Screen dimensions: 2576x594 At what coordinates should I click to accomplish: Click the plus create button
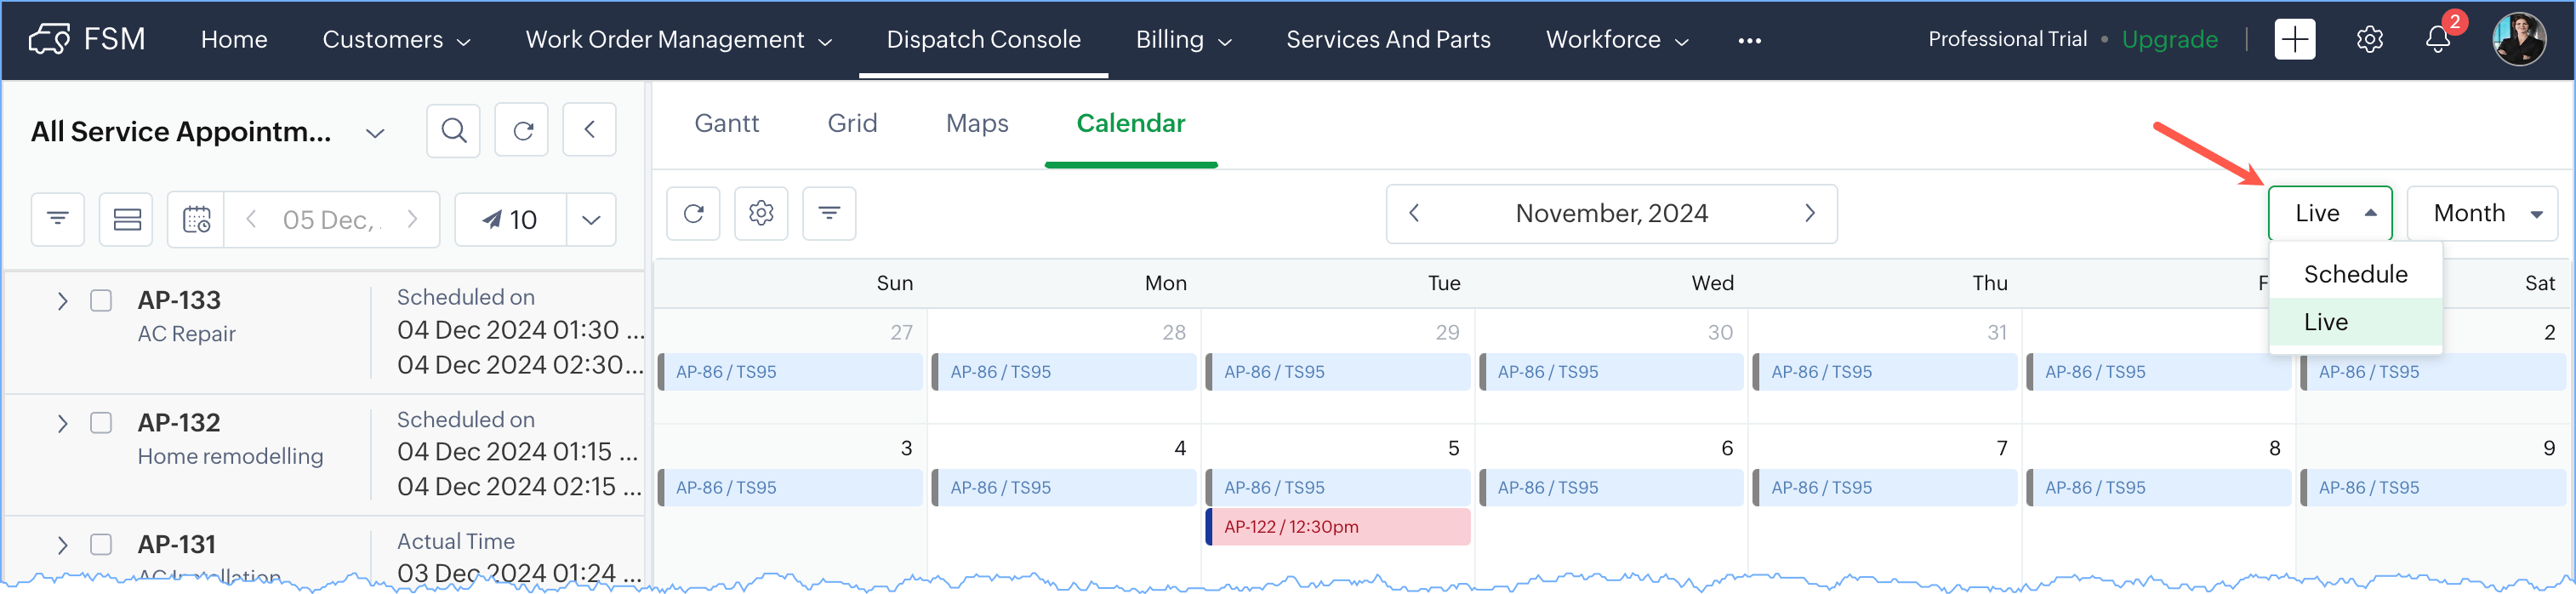click(2294, 40)
